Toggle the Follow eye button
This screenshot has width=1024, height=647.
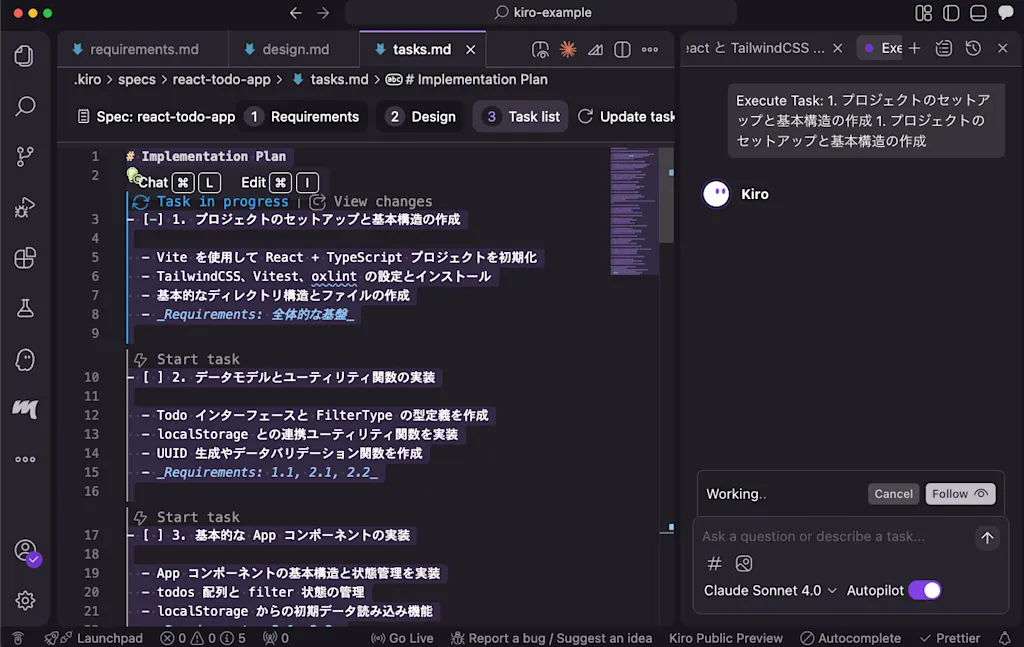(960, 494)
